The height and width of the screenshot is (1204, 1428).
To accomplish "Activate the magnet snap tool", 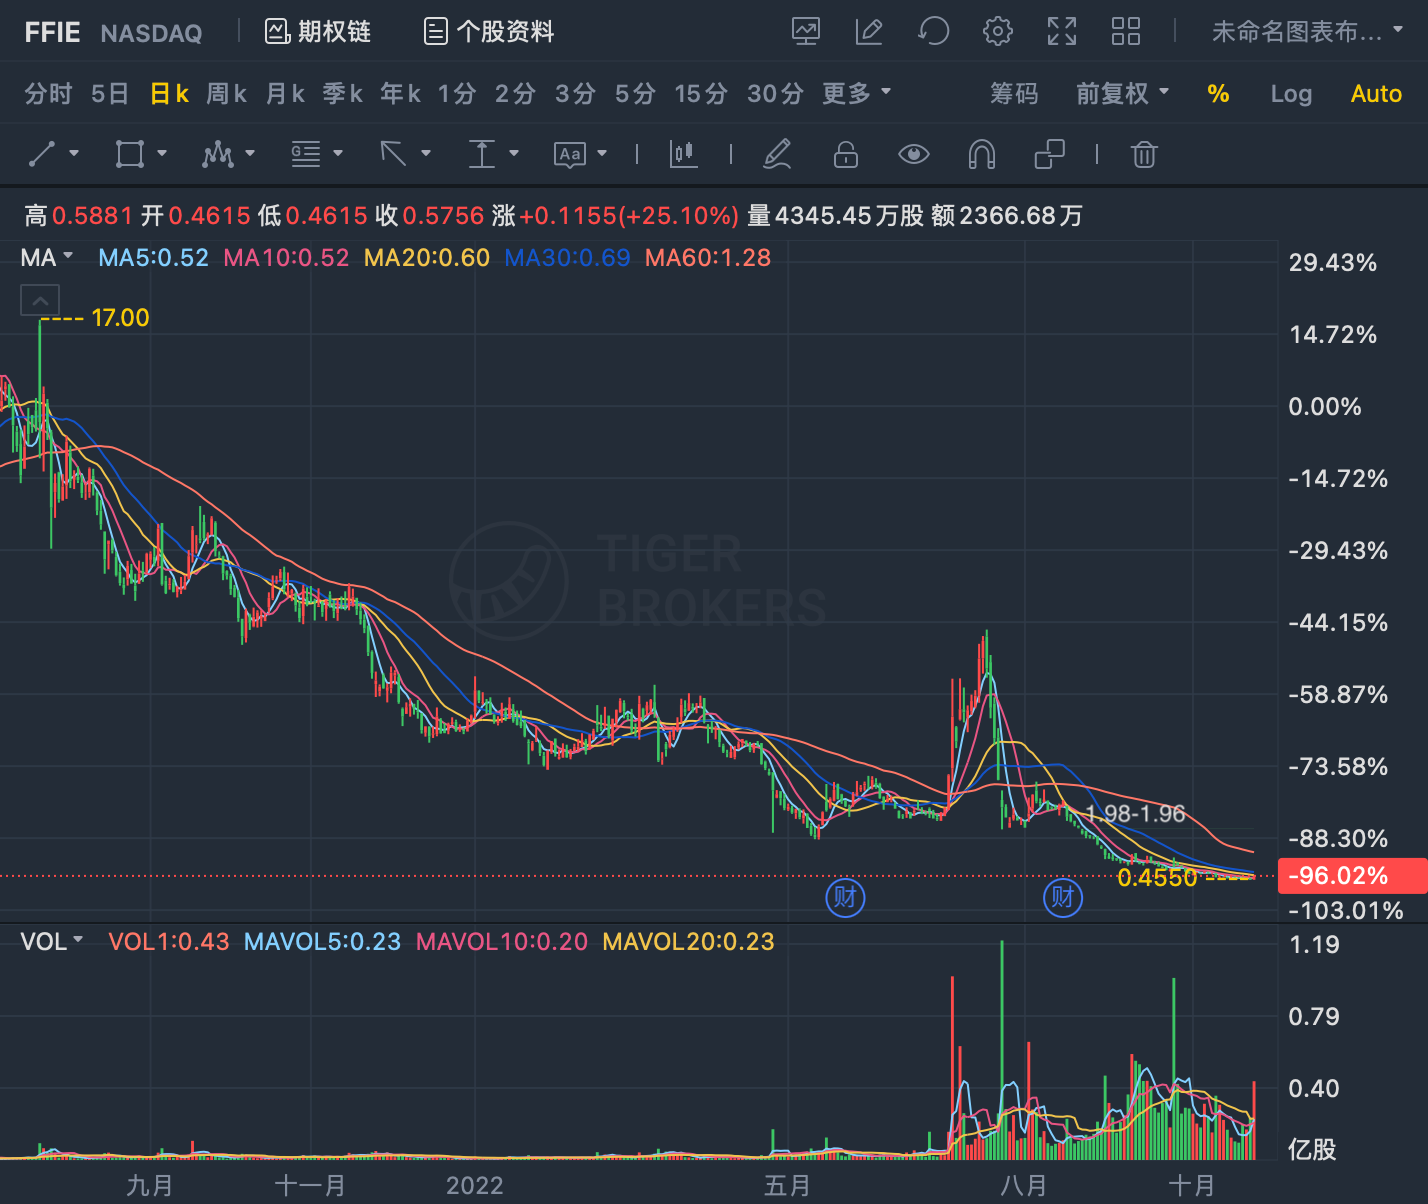I will coord(982,154).
